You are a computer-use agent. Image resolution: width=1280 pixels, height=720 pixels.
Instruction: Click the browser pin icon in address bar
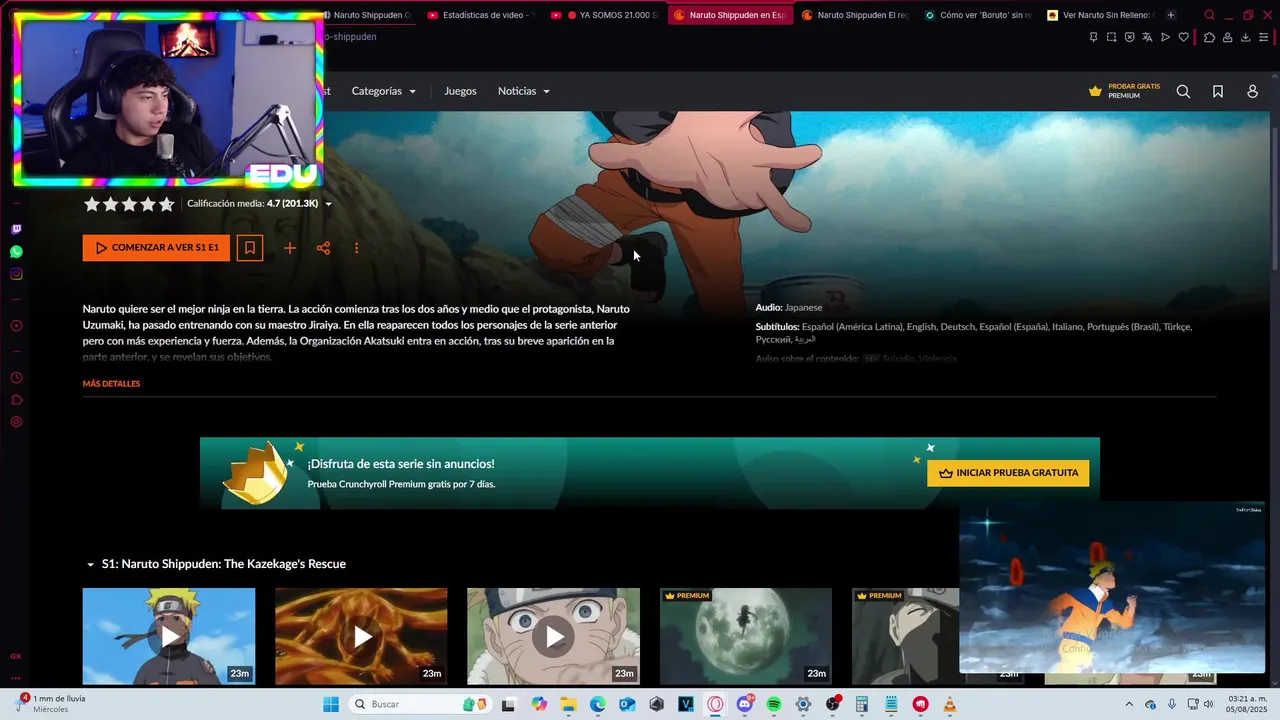point(1093,37)
